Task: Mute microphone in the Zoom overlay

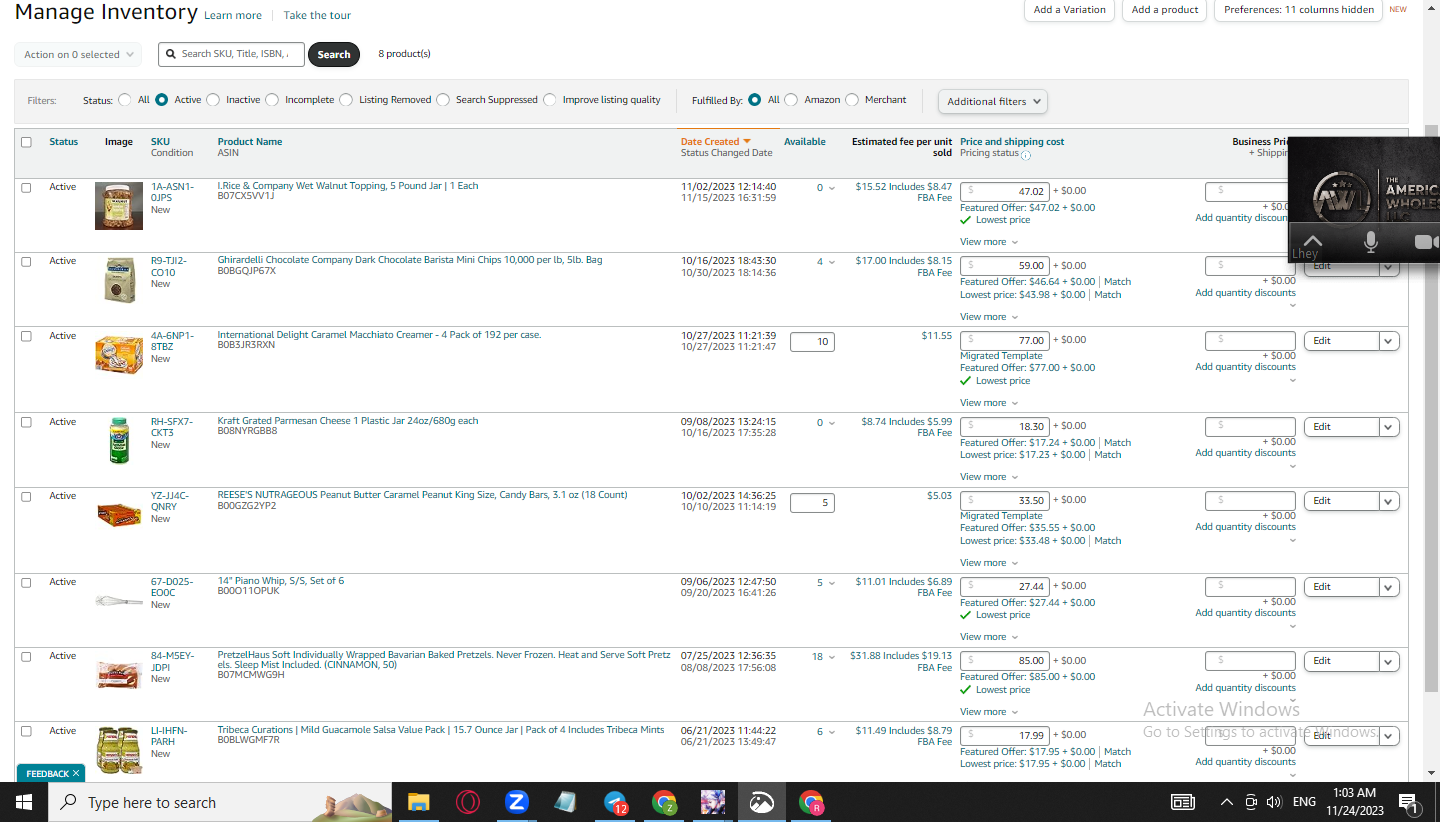Action: [x=1370, y=241]
